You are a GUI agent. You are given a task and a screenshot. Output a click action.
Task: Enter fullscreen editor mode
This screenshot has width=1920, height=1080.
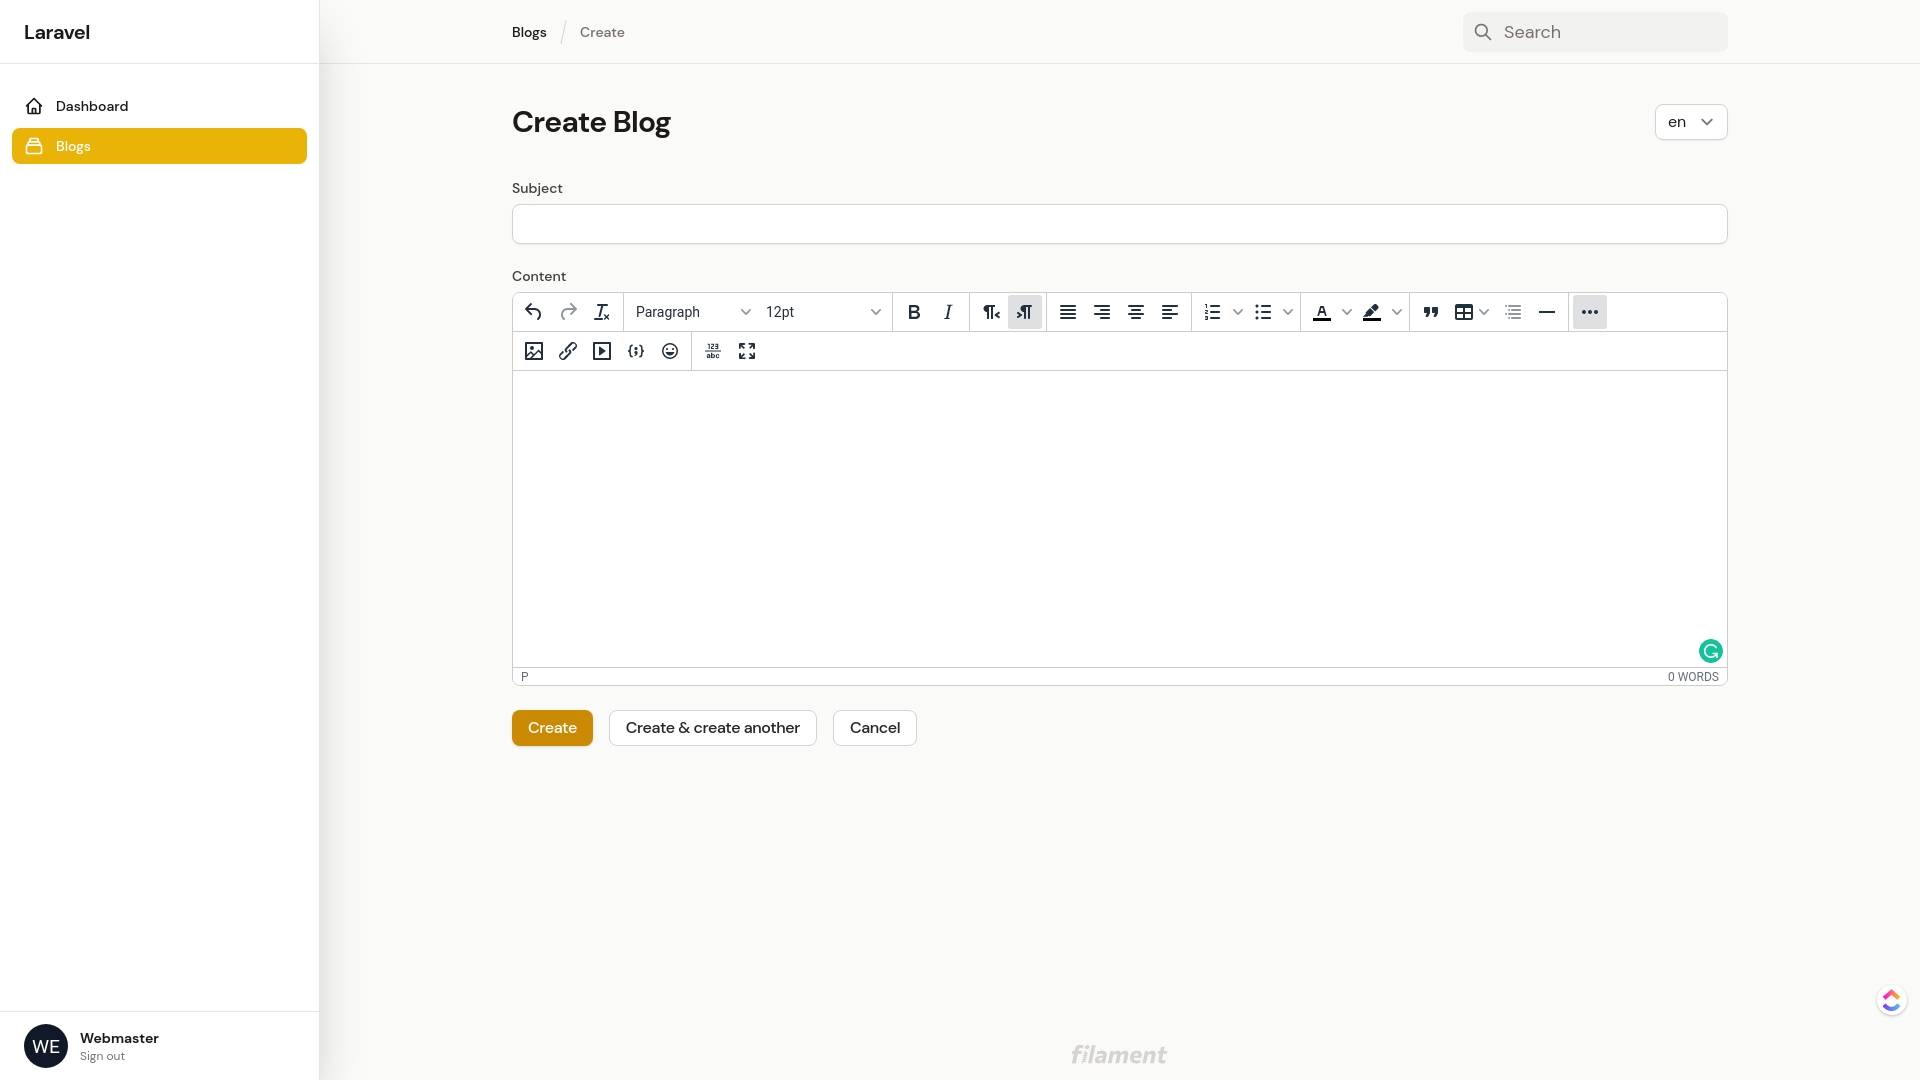tap(747, 351)
